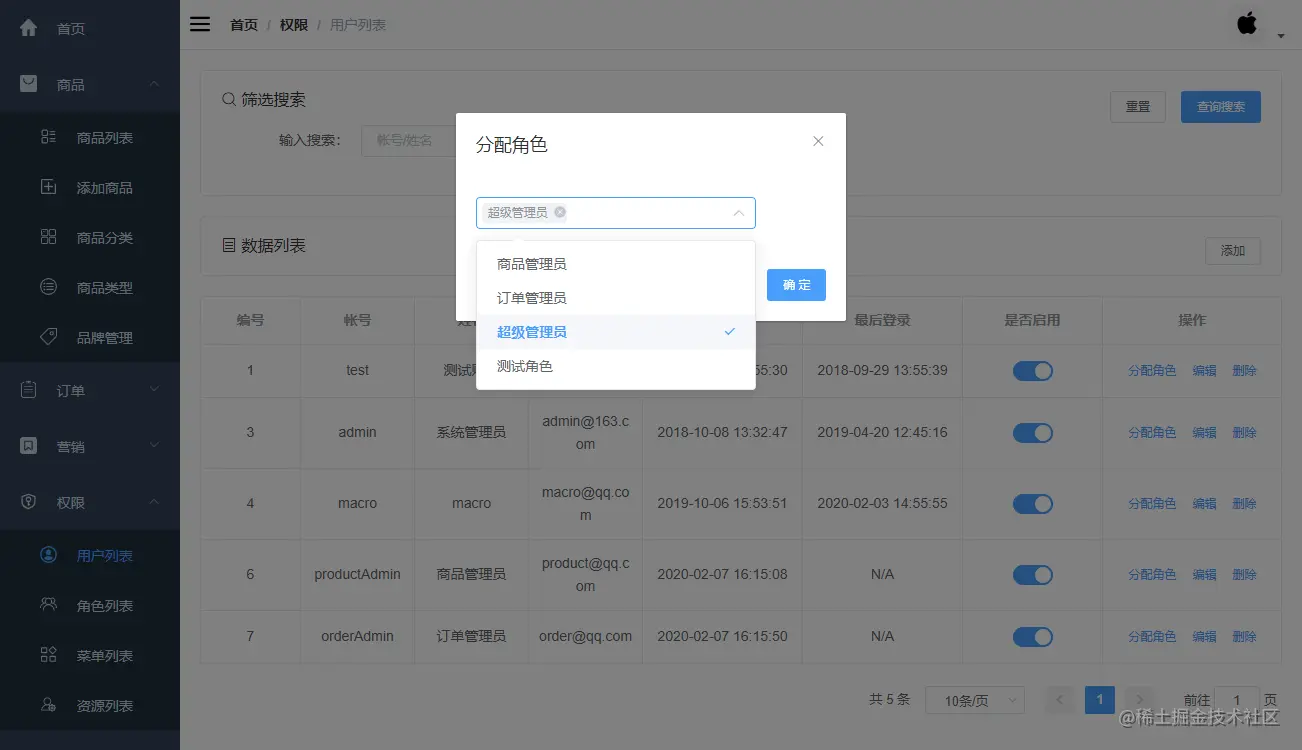1302x750 pixels.
Task: Click the Apple avatar icon top right
Action: [1247, 23]
